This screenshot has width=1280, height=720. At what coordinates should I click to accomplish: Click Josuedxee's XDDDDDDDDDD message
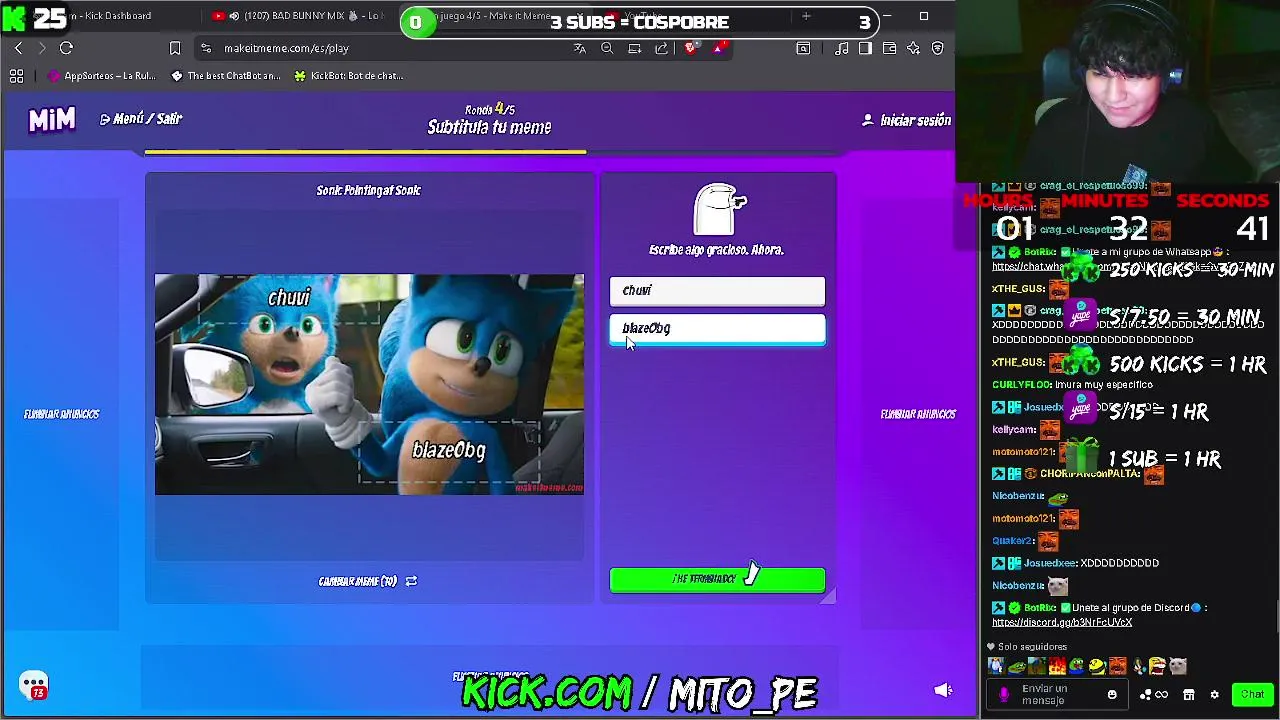coord(1119,563)
